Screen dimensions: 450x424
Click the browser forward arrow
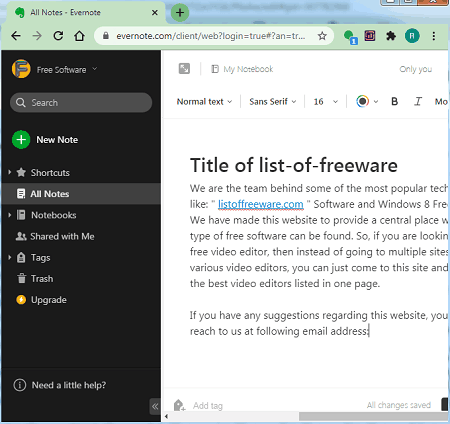point(37,36)
